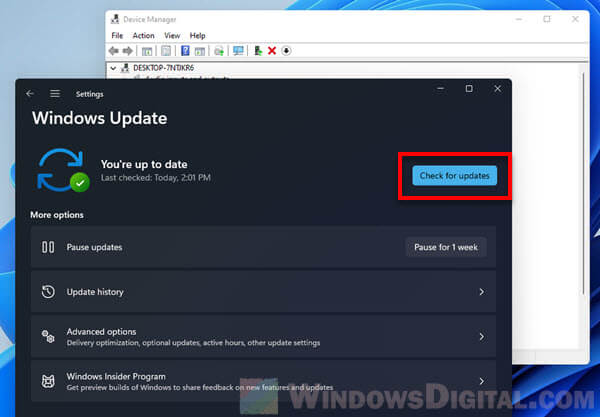Click the Back arrow in Device Manager toolbar
This screenshot has width=600, height=417.
tap(114, 50)
